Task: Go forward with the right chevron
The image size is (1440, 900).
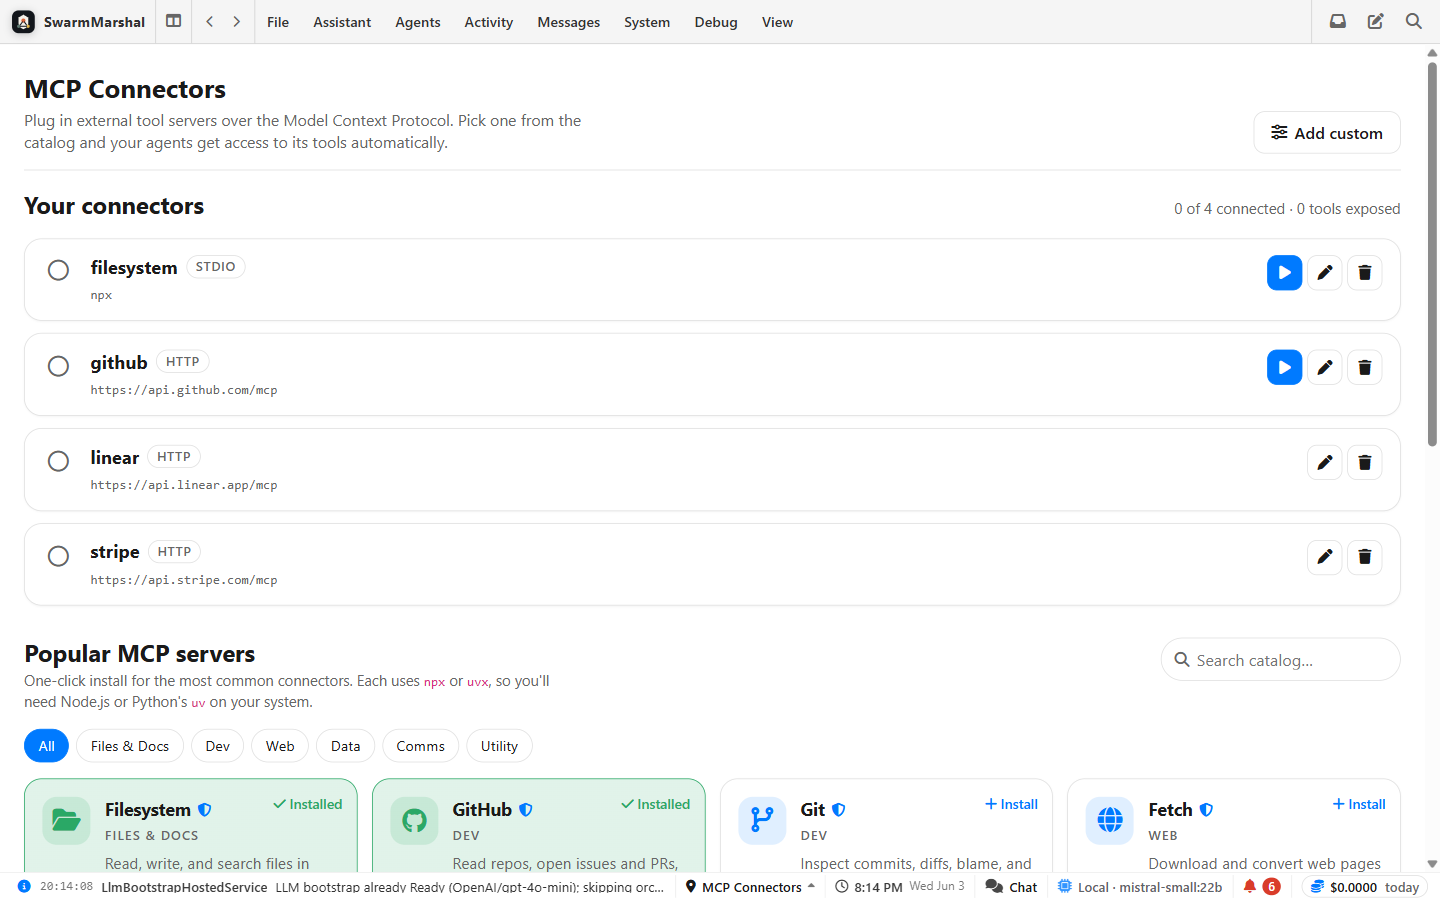Action: point(237,21)
